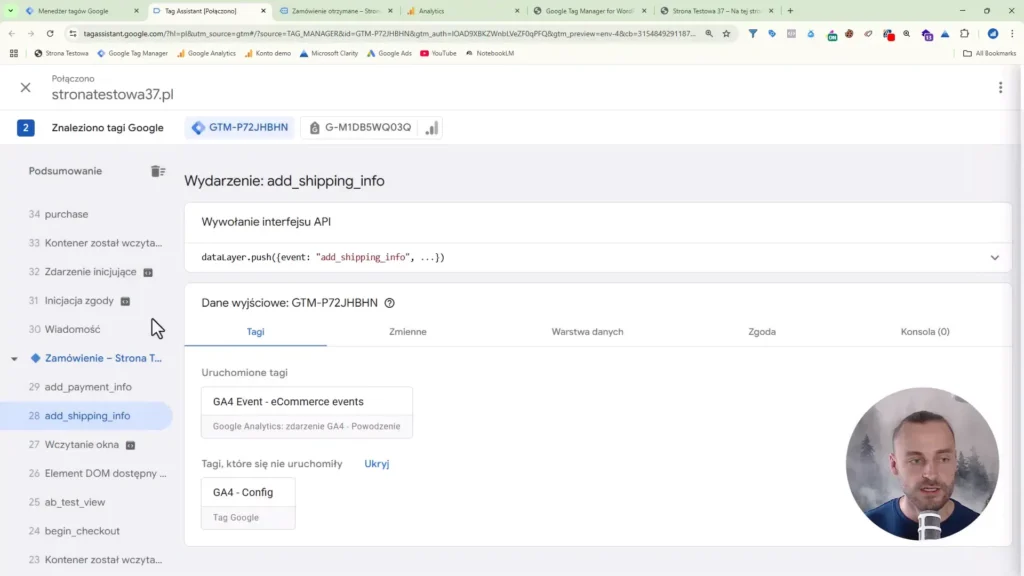The width and height of the screenshot is (1024, 576).
Task: Open the Microsoft Clarity bookmark
Action: point(328,53)
